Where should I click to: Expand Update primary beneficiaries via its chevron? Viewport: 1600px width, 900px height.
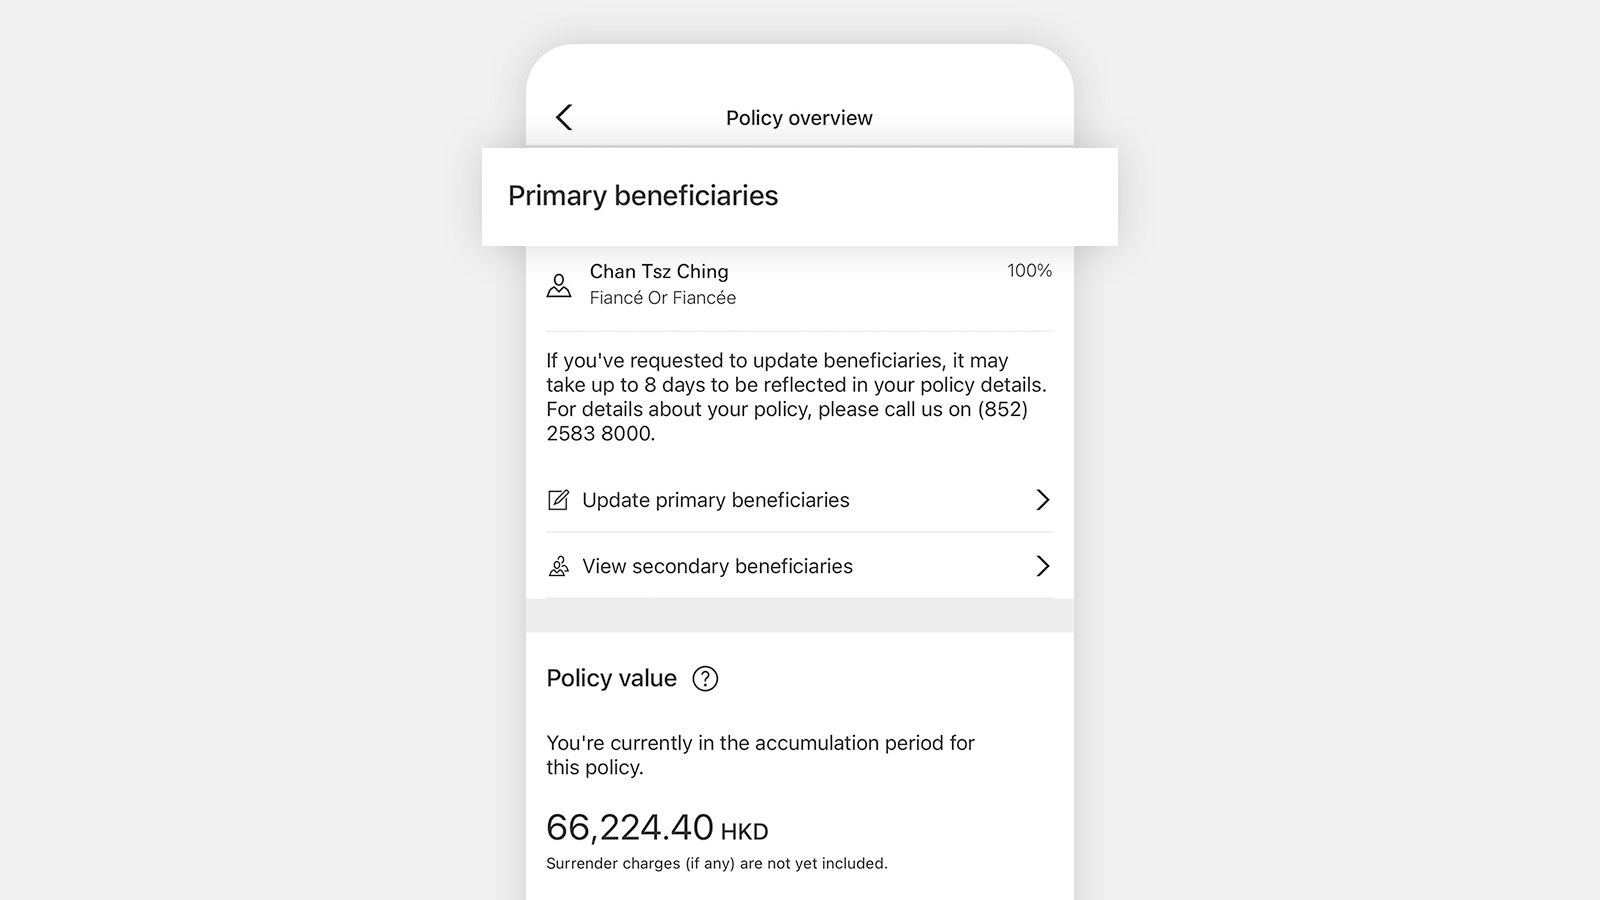(1042, 500)
